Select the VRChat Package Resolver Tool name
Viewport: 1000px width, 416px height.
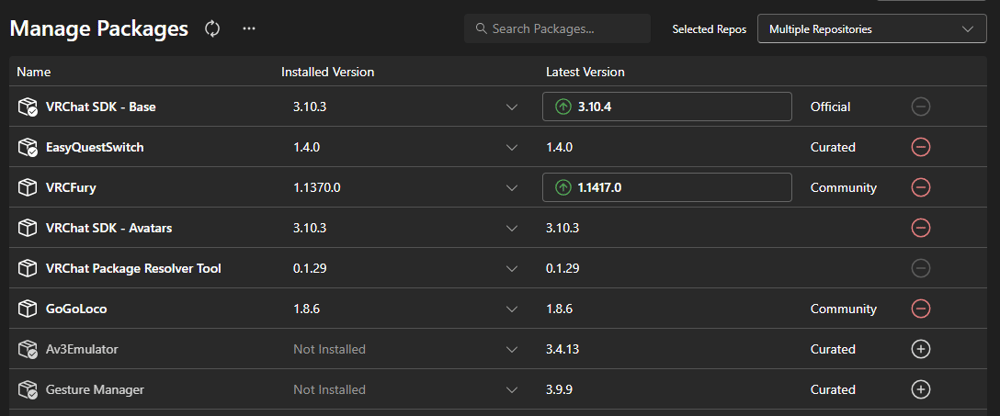(x=133, y=269)
